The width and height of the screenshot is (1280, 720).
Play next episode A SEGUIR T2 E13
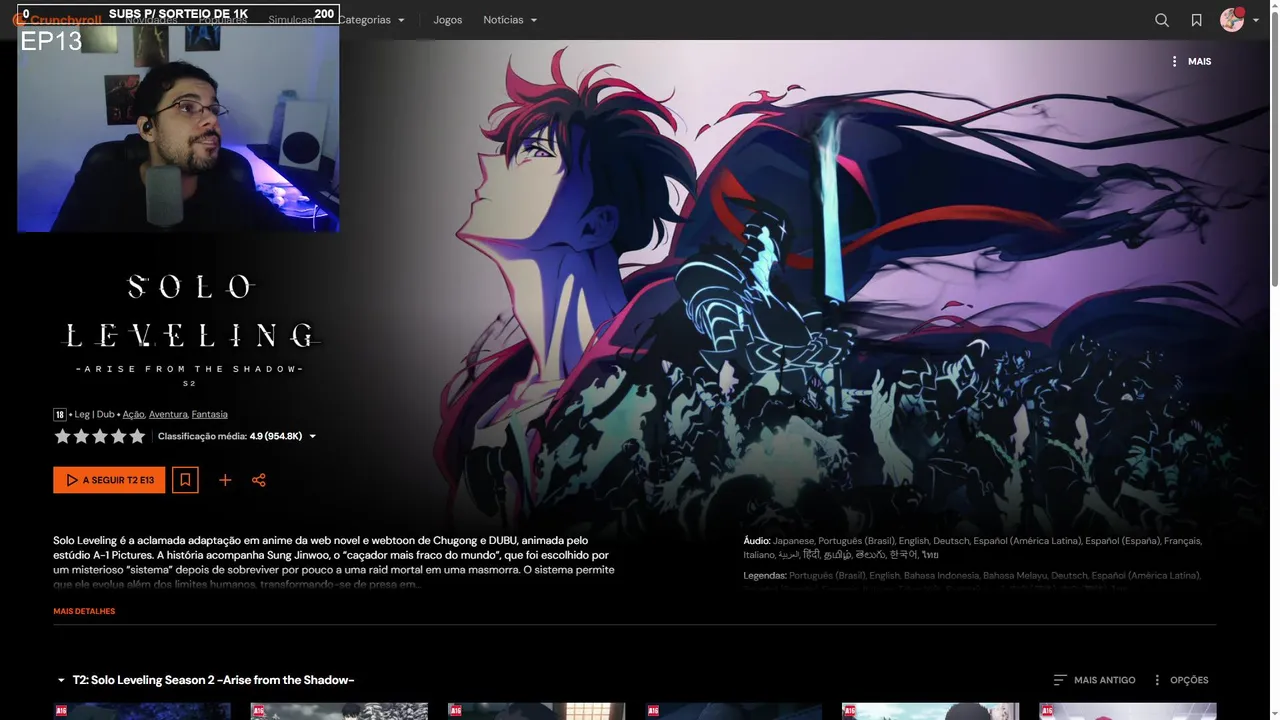click(x=109, y=480)
